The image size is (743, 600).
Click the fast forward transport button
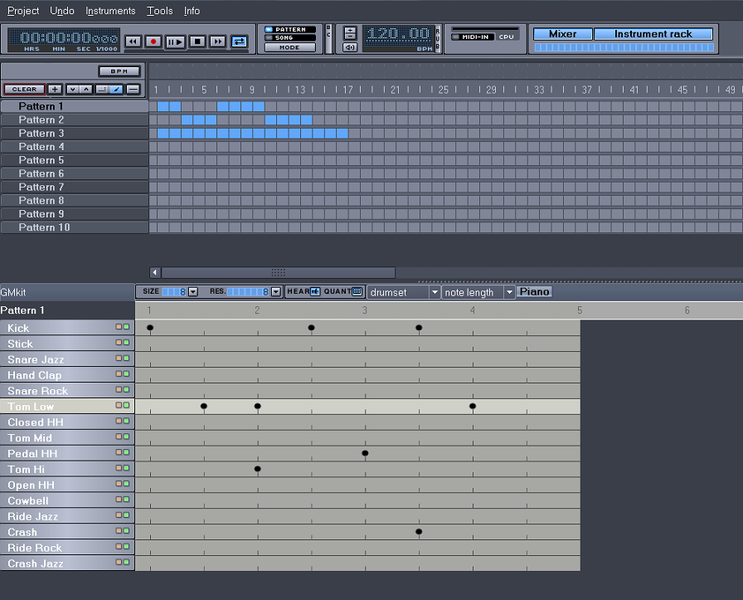217,42
